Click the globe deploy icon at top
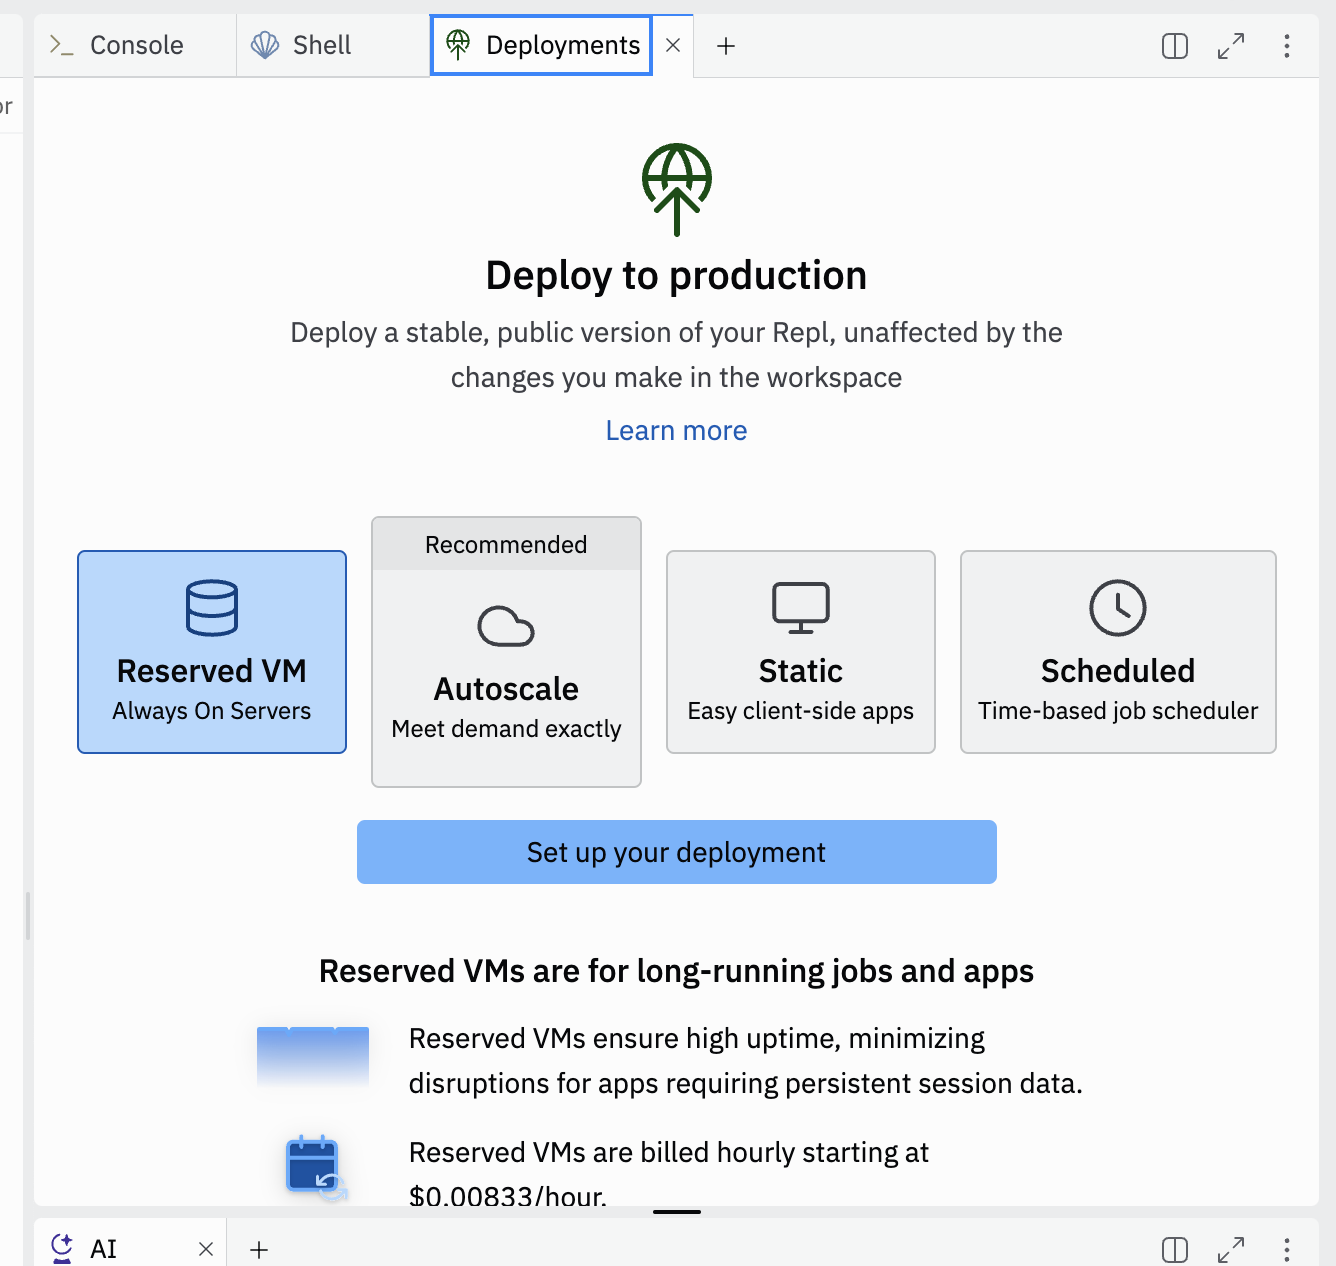Image resolution: width=1336 pixels, height=1266 pixels. 677,189
